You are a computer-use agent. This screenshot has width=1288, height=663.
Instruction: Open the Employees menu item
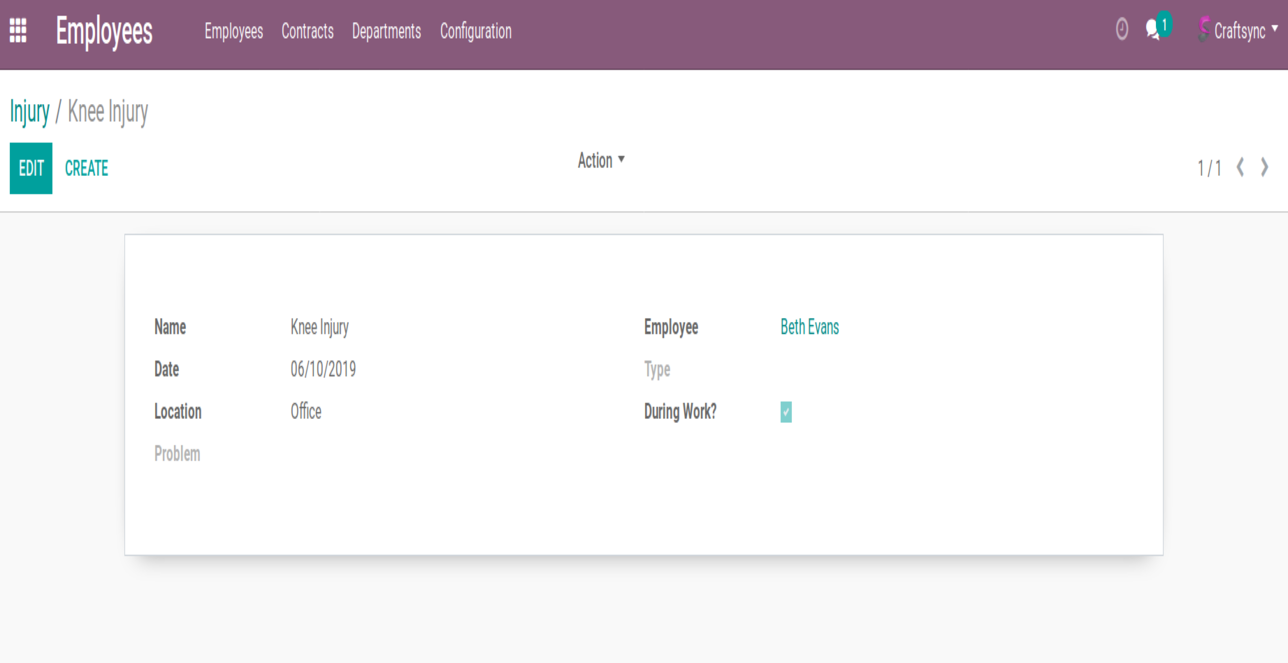point(233,31)
